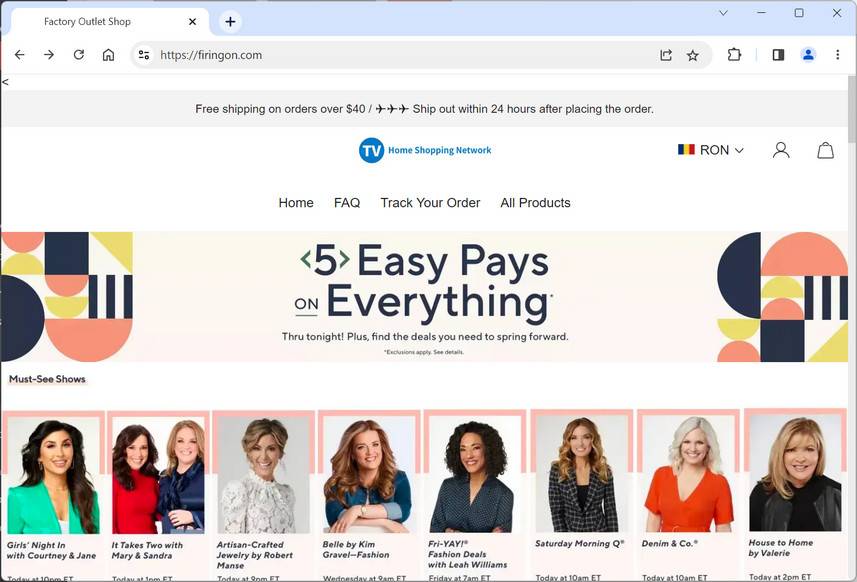Viewport: 857px width, 582px height.
Task: Open the All Products menu item
Action: coord(535,203)
